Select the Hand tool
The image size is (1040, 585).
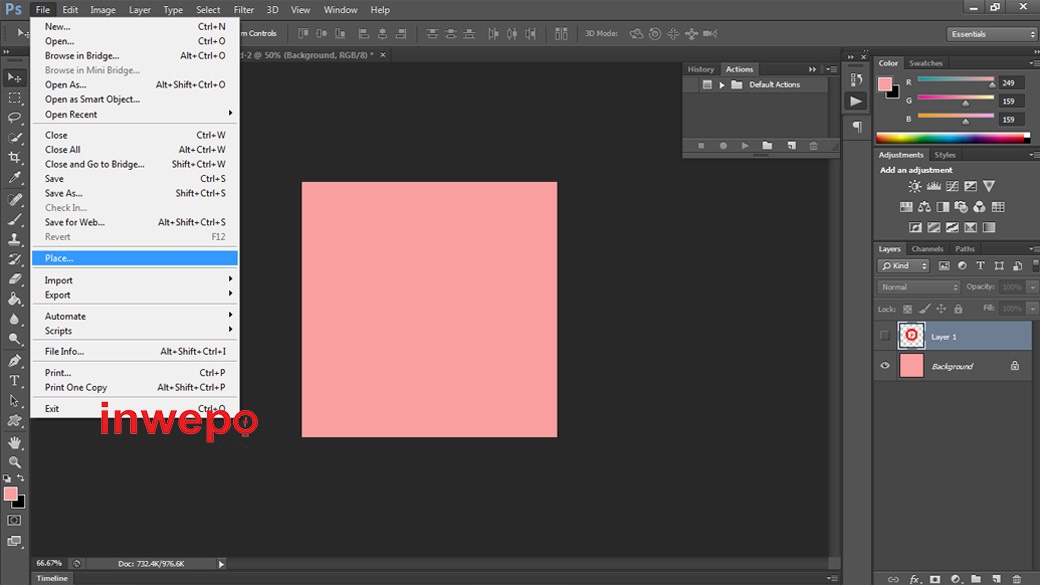(15, 442)
